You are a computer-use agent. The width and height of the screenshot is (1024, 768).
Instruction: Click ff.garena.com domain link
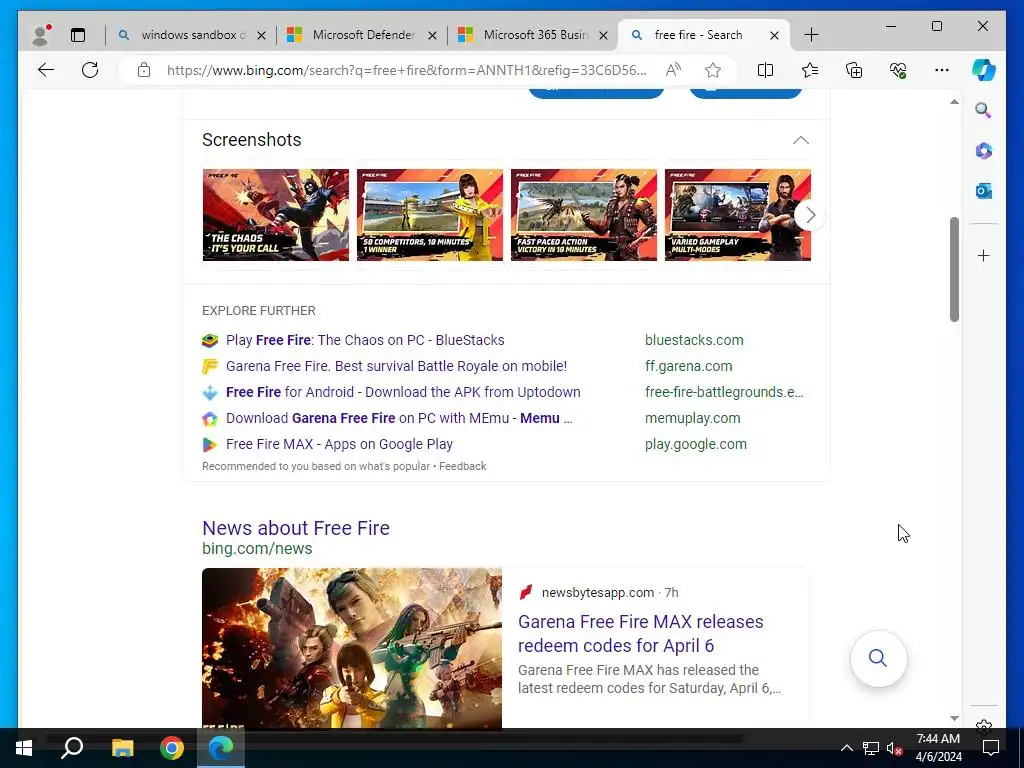[688, 366]
